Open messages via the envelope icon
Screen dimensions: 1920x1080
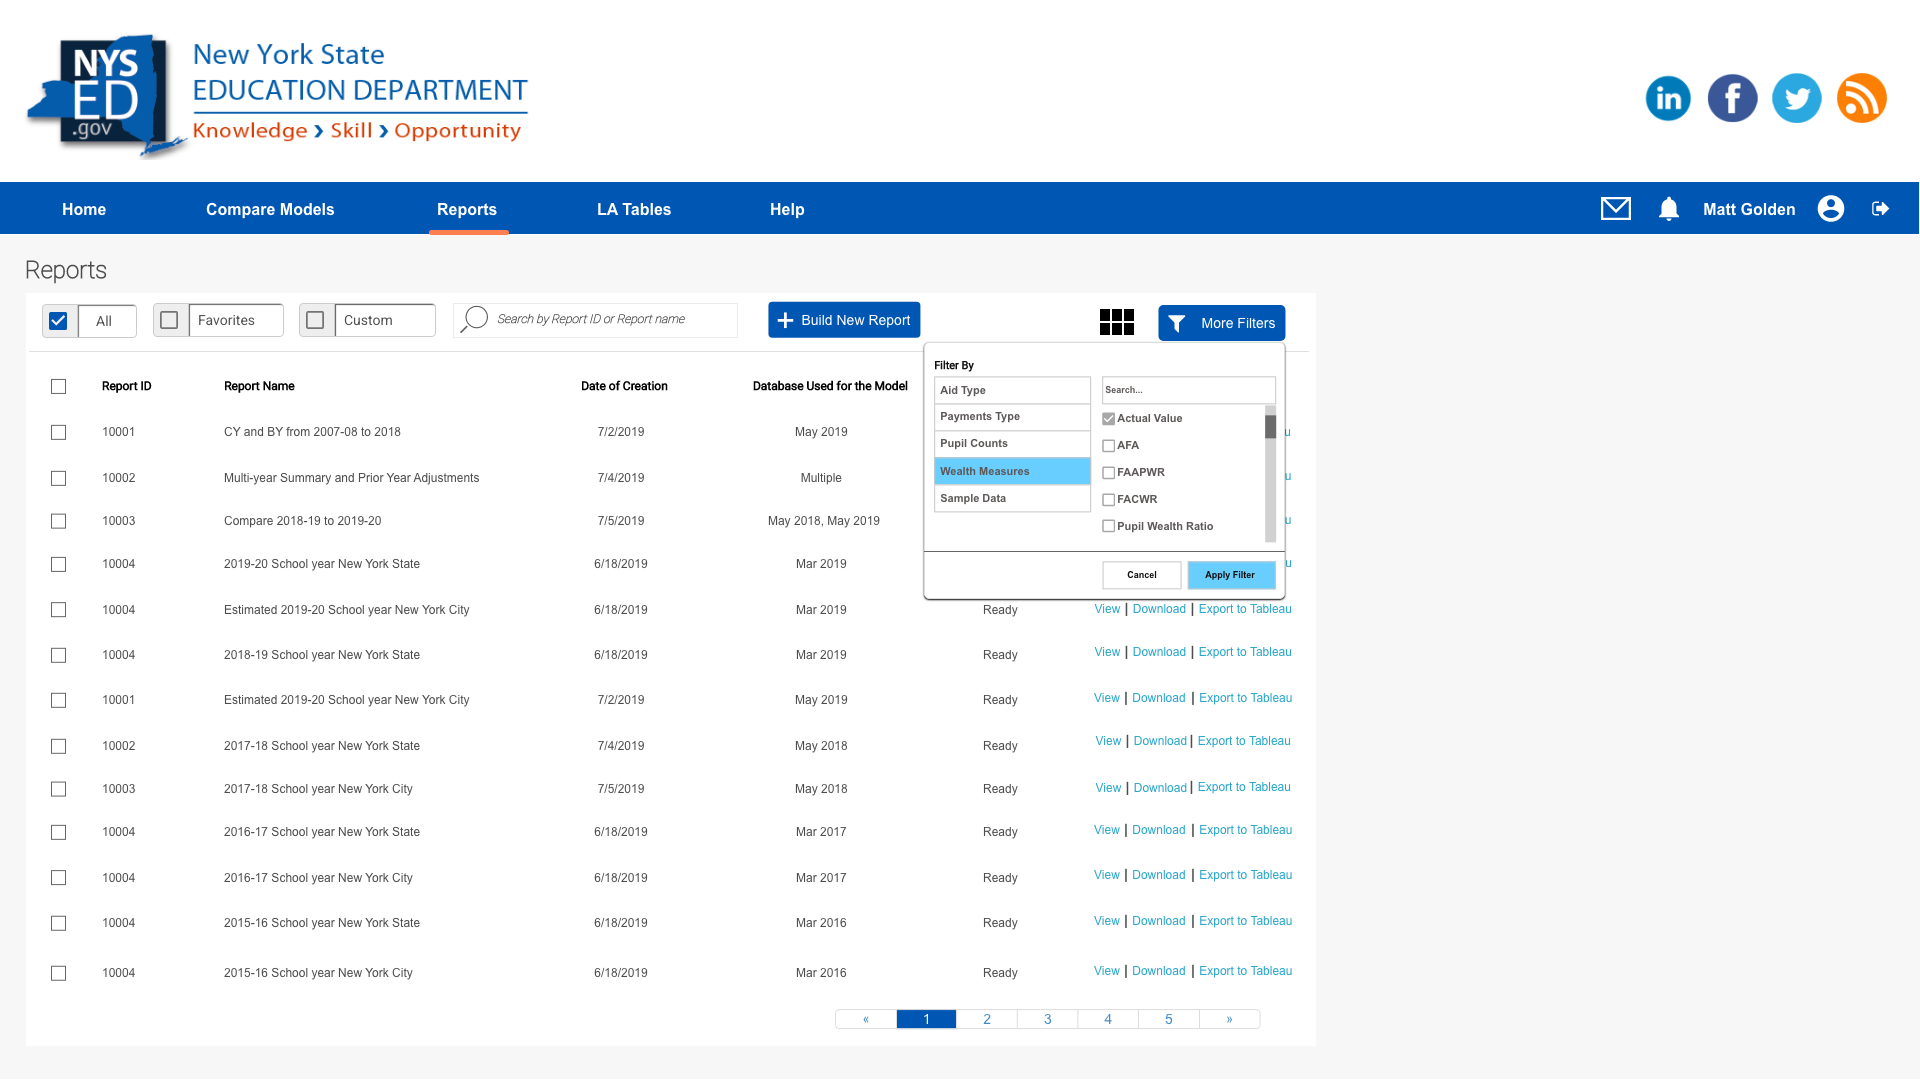point(1615,208)
